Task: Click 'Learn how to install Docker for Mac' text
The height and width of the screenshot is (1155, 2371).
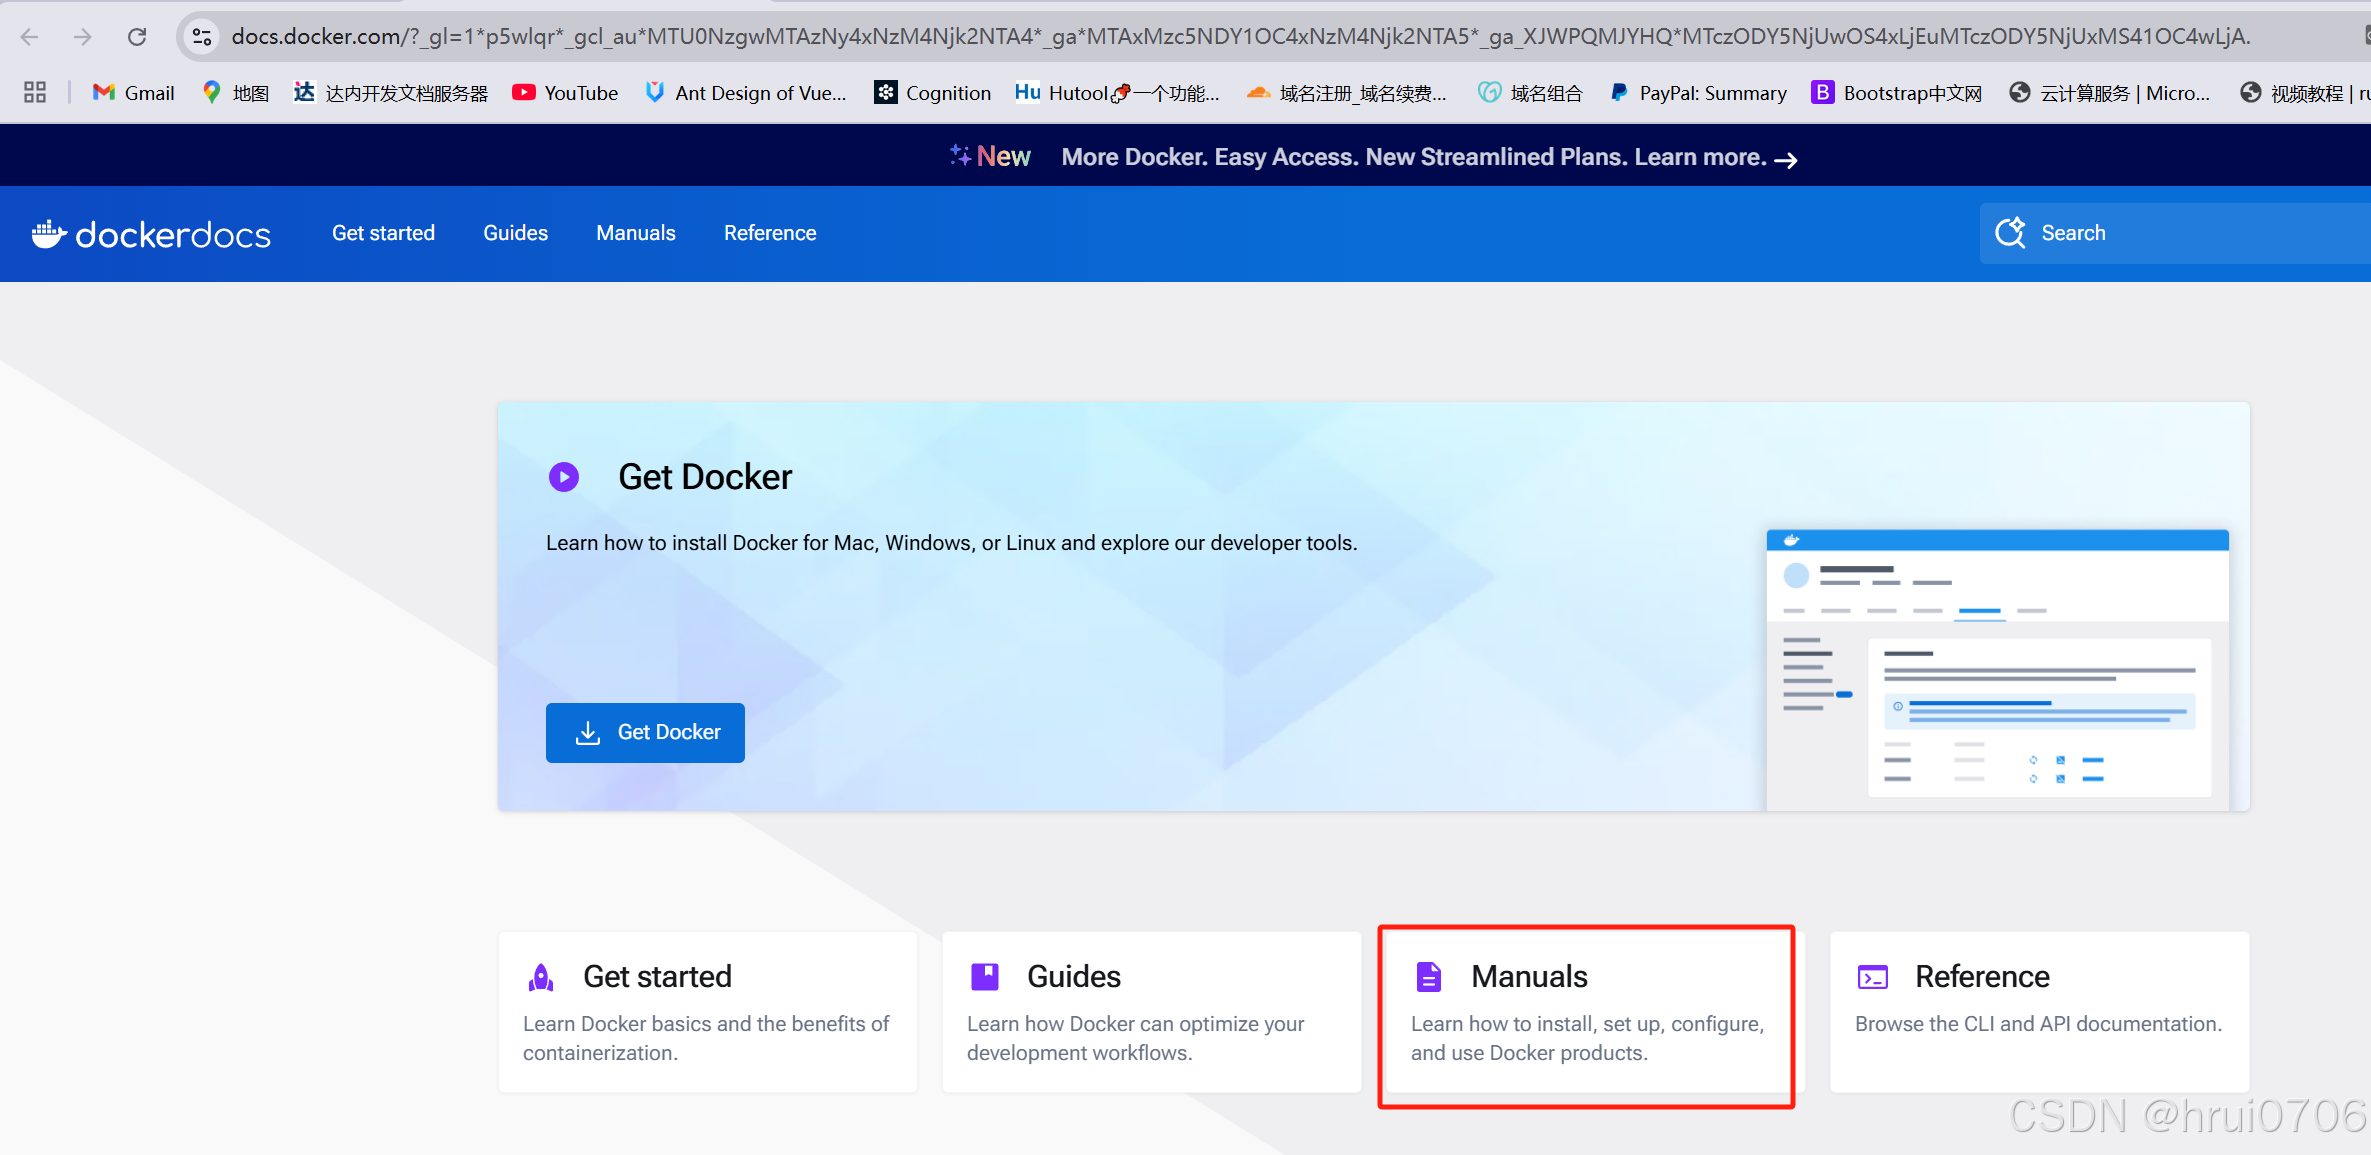Action: coord(951,543)
